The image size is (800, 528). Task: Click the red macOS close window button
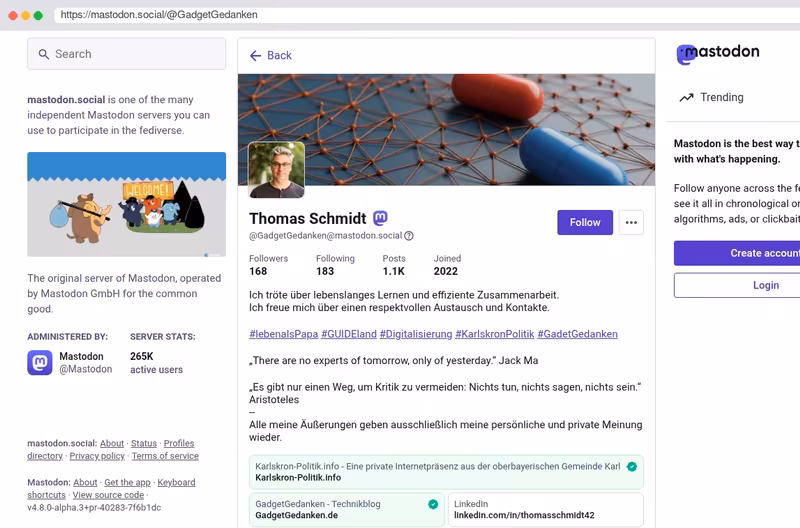tap(13, 15)
